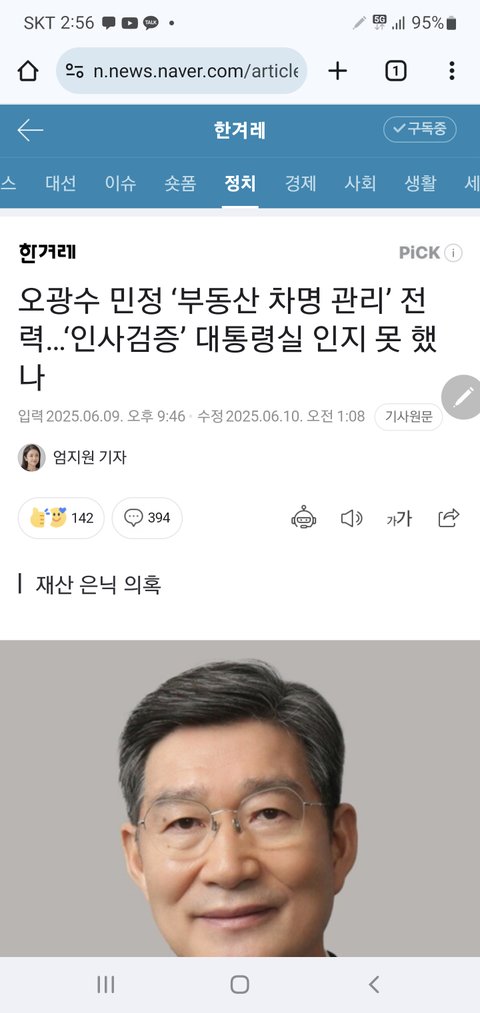
Task: Tap the reaction emoji button with 142
Action: [x=61, y=518]
